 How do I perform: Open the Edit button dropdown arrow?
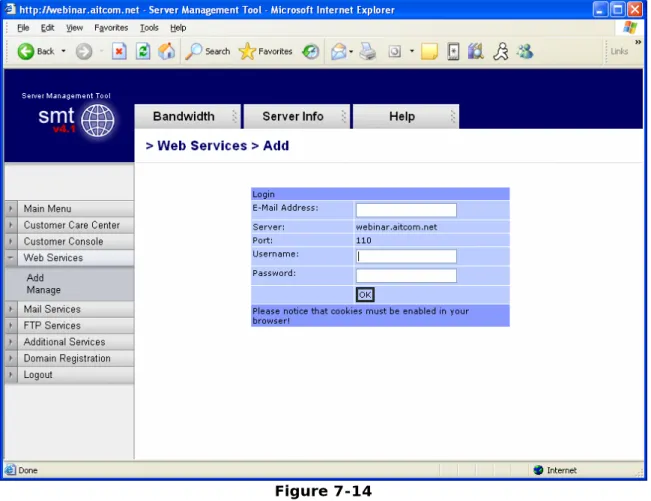coord(412,51)
